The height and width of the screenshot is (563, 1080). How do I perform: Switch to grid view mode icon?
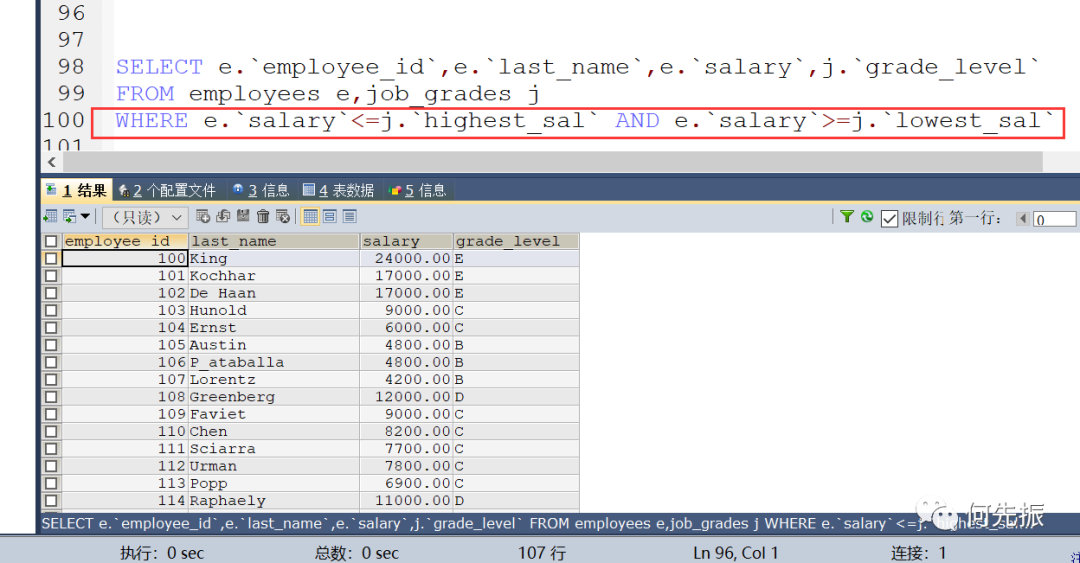click(311, 216)
